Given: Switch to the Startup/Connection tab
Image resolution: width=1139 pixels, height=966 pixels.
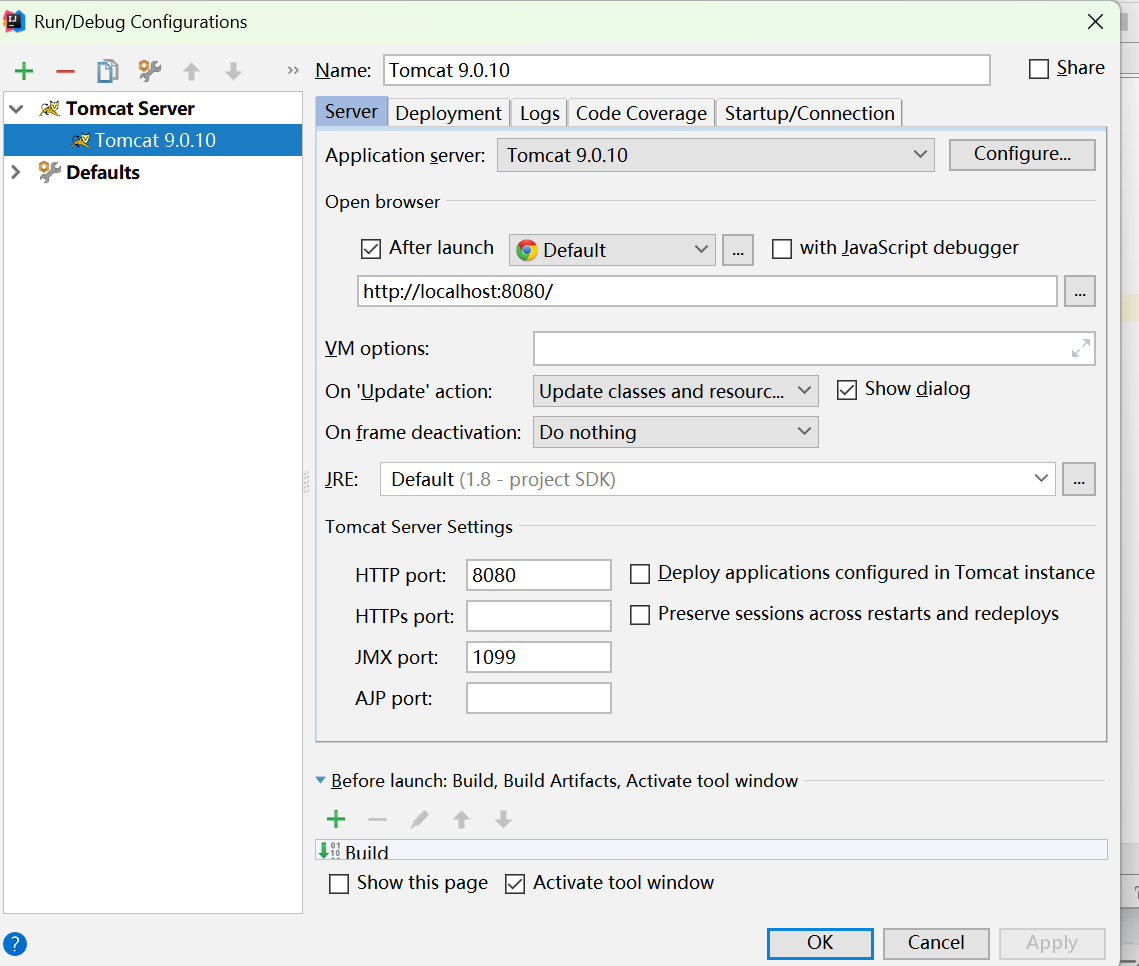Looking at the screenshot, I should coord(809,113).
